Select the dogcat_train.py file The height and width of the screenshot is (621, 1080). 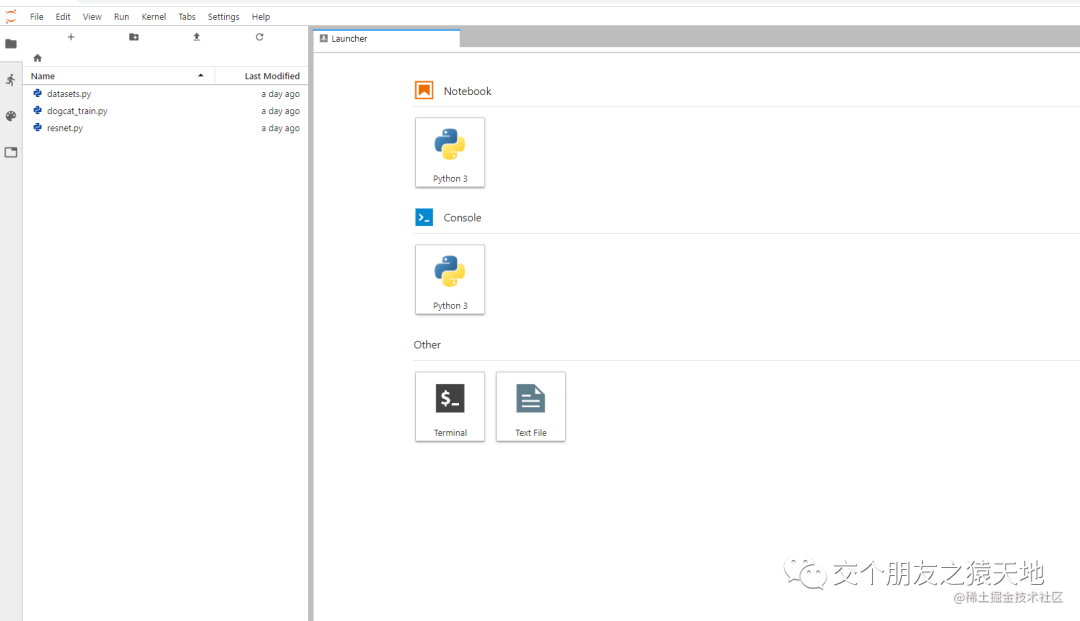coord(165,111)
